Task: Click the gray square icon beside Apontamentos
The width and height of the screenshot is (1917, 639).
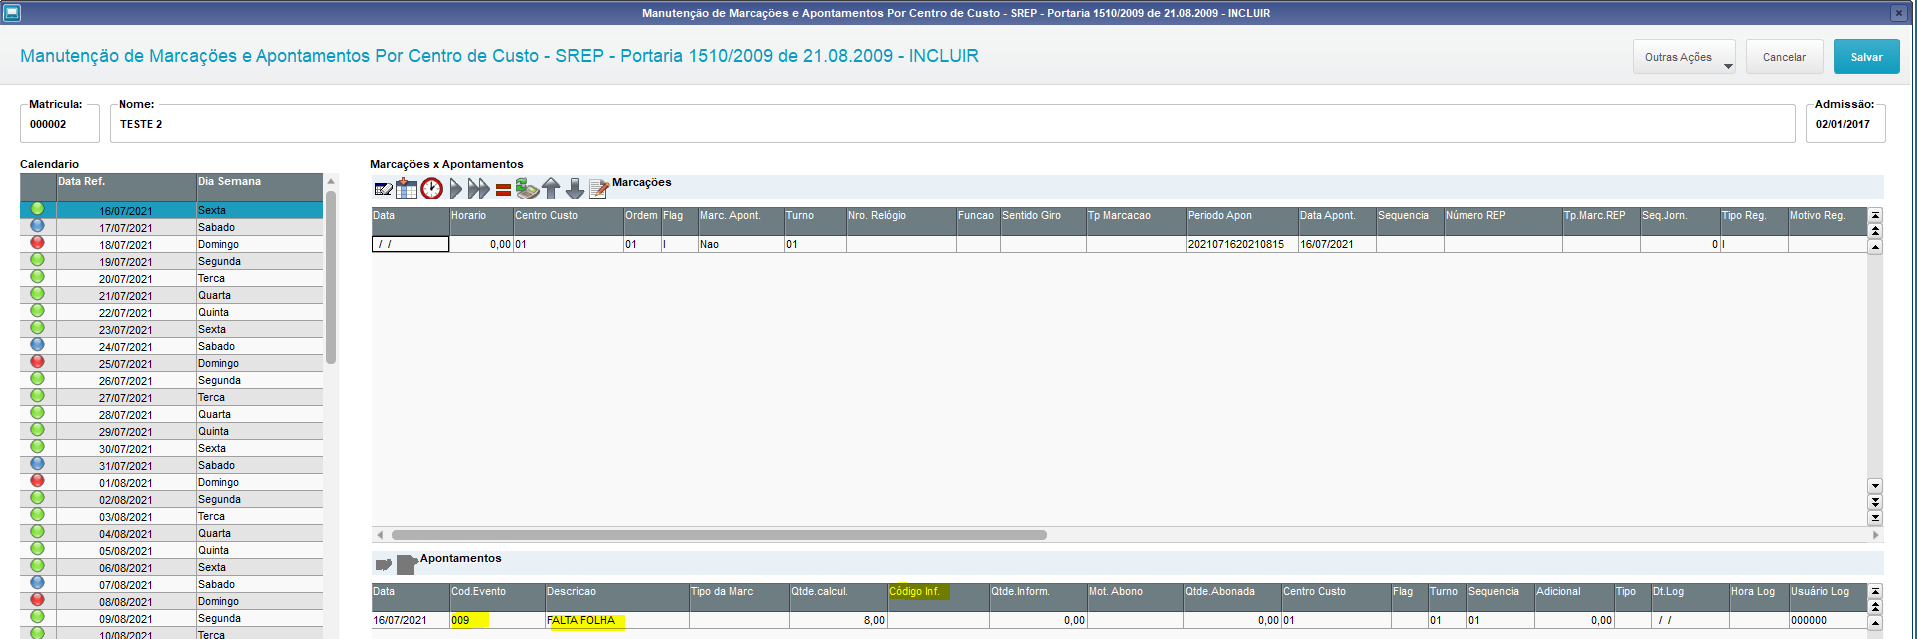Action: click(x=405, y=565)
